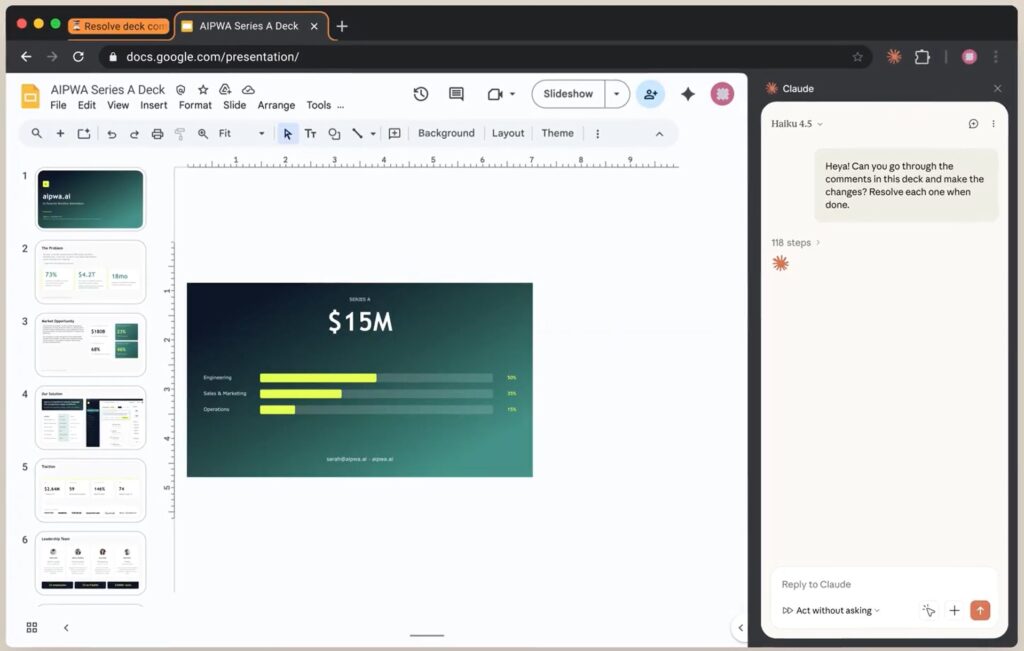Collapse the toolbar with the up chevron
This screenshot has height=651, width=1024.
click(659, 133)
